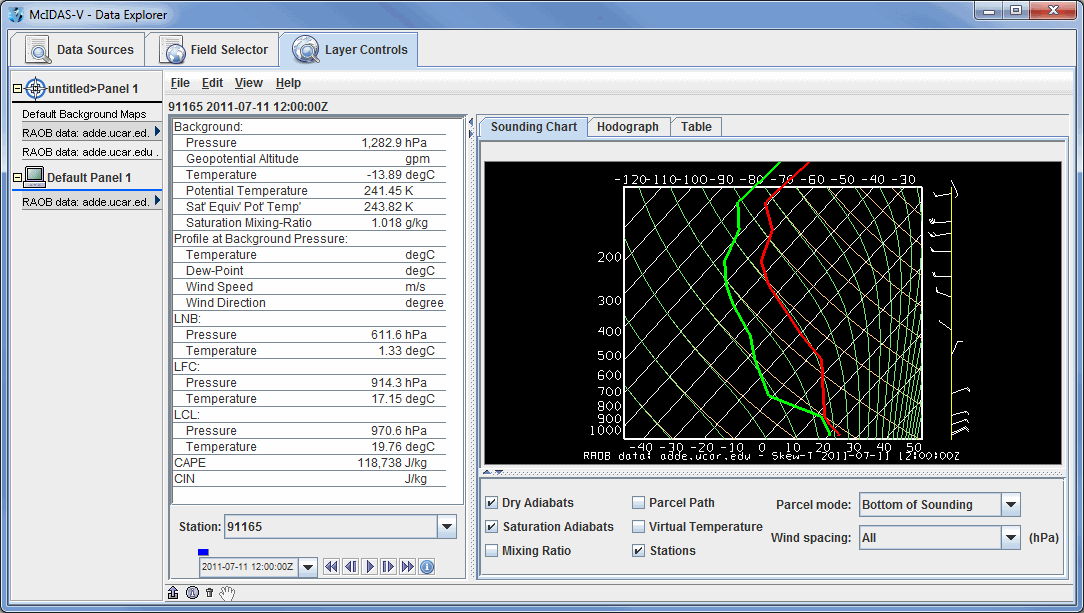Viewport: 1084px width, 613px height.
Task: Click the CIN row label
Action: [x=185, y=479]
